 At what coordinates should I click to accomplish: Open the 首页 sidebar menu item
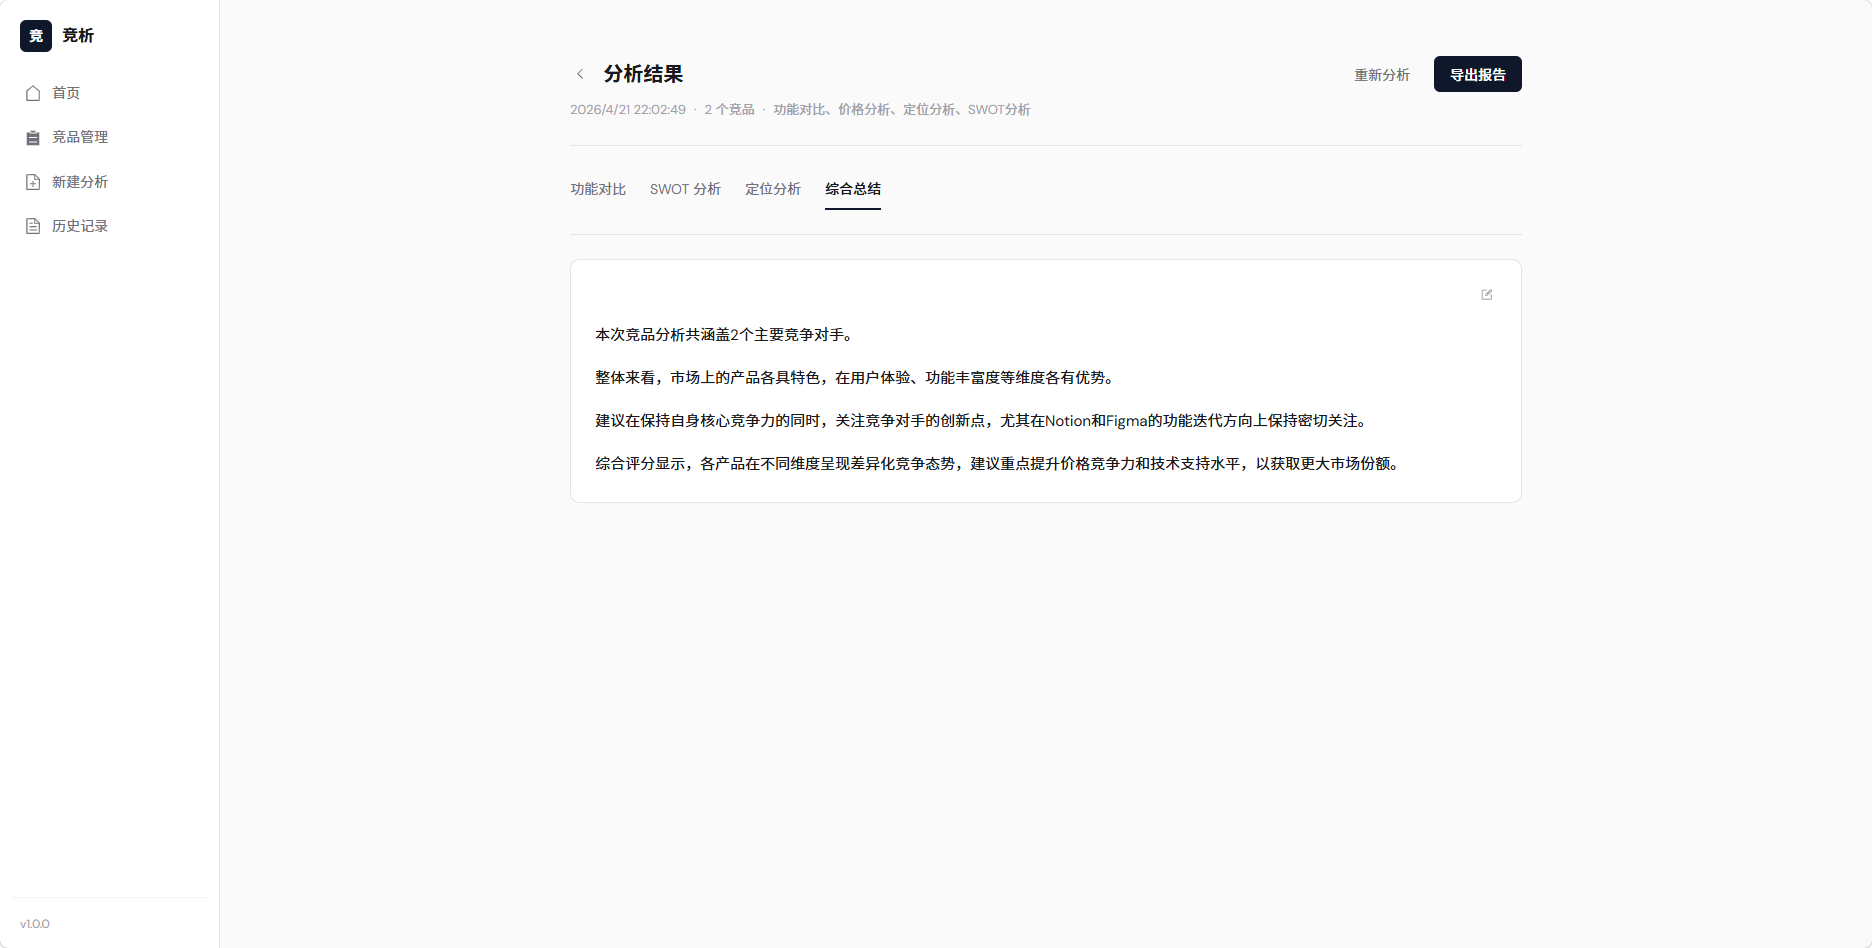[66, 93]
